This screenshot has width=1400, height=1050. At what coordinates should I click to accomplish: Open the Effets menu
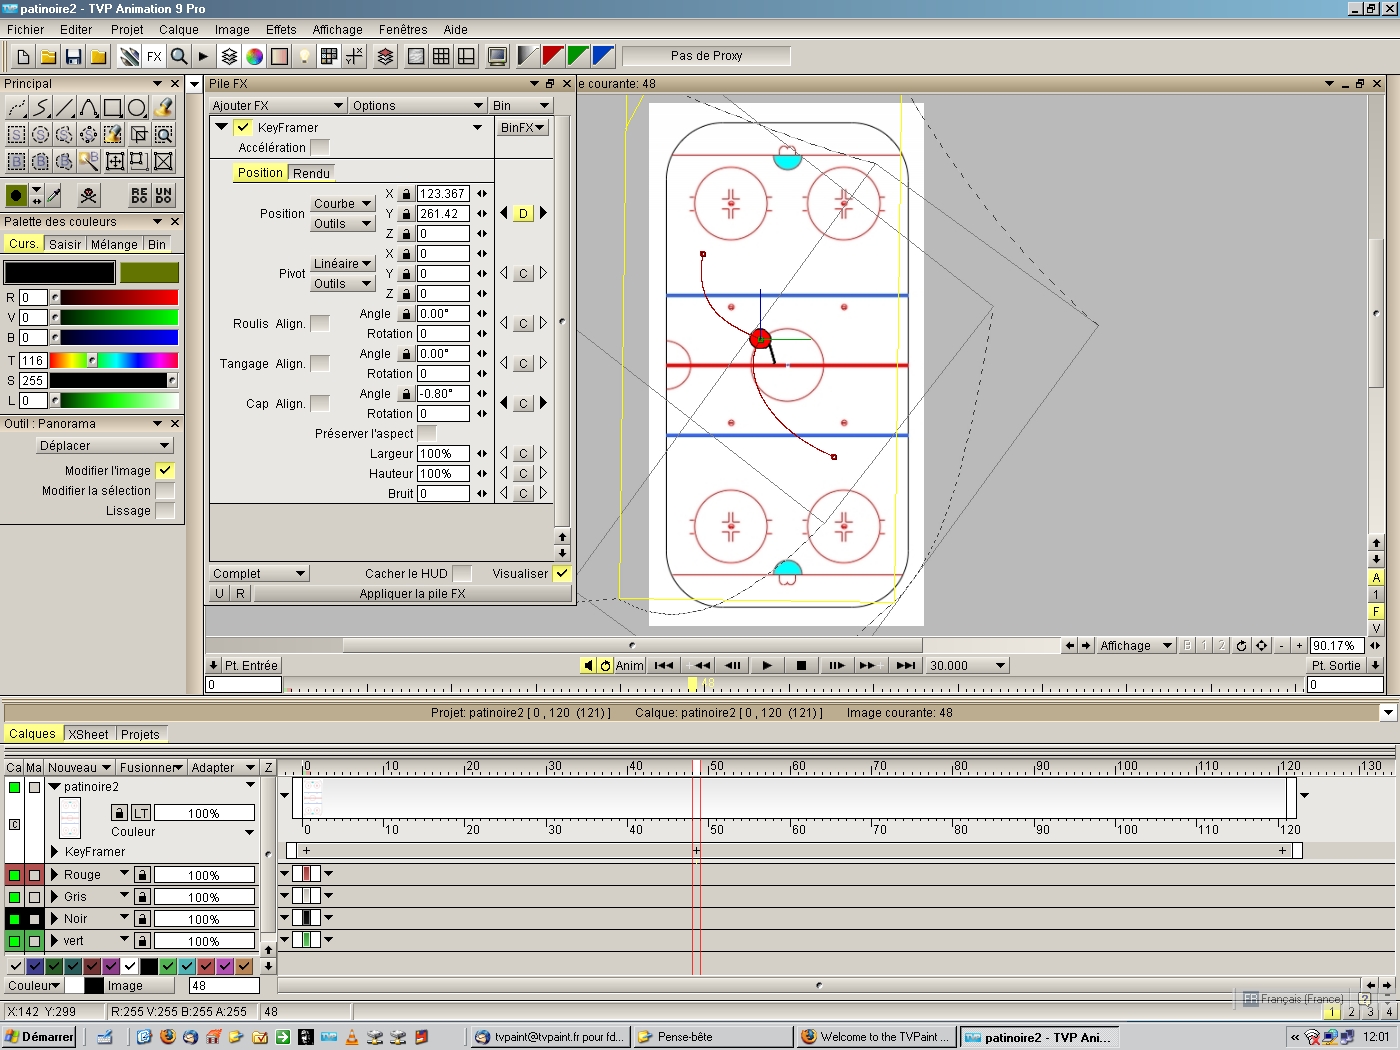tap(281, 29)
